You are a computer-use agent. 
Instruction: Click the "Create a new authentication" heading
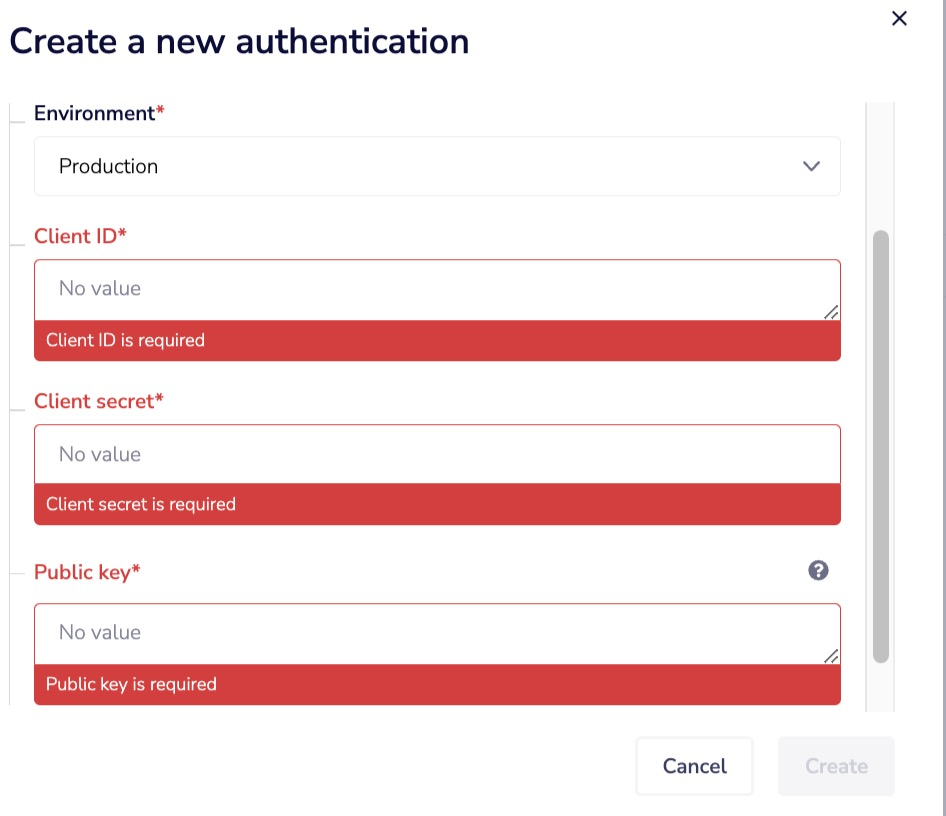click(239, 42)
